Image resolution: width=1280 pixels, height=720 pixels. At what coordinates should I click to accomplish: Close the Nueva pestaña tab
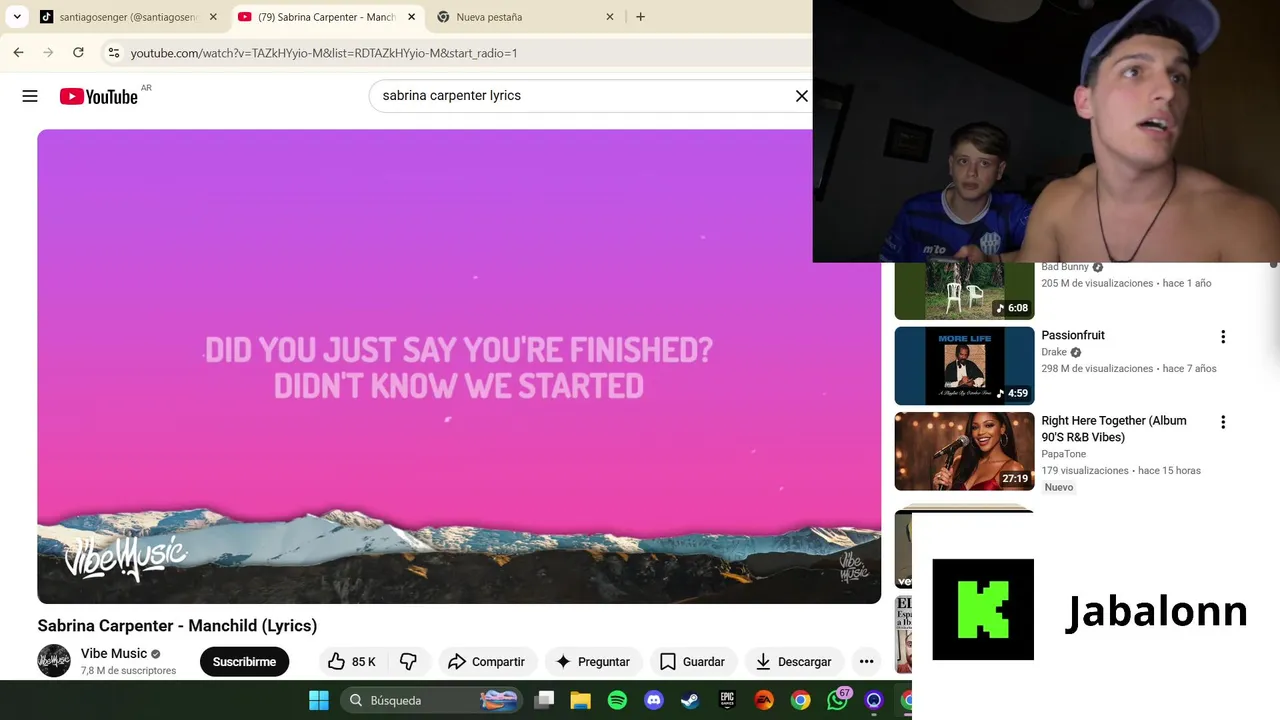[610, 17]
